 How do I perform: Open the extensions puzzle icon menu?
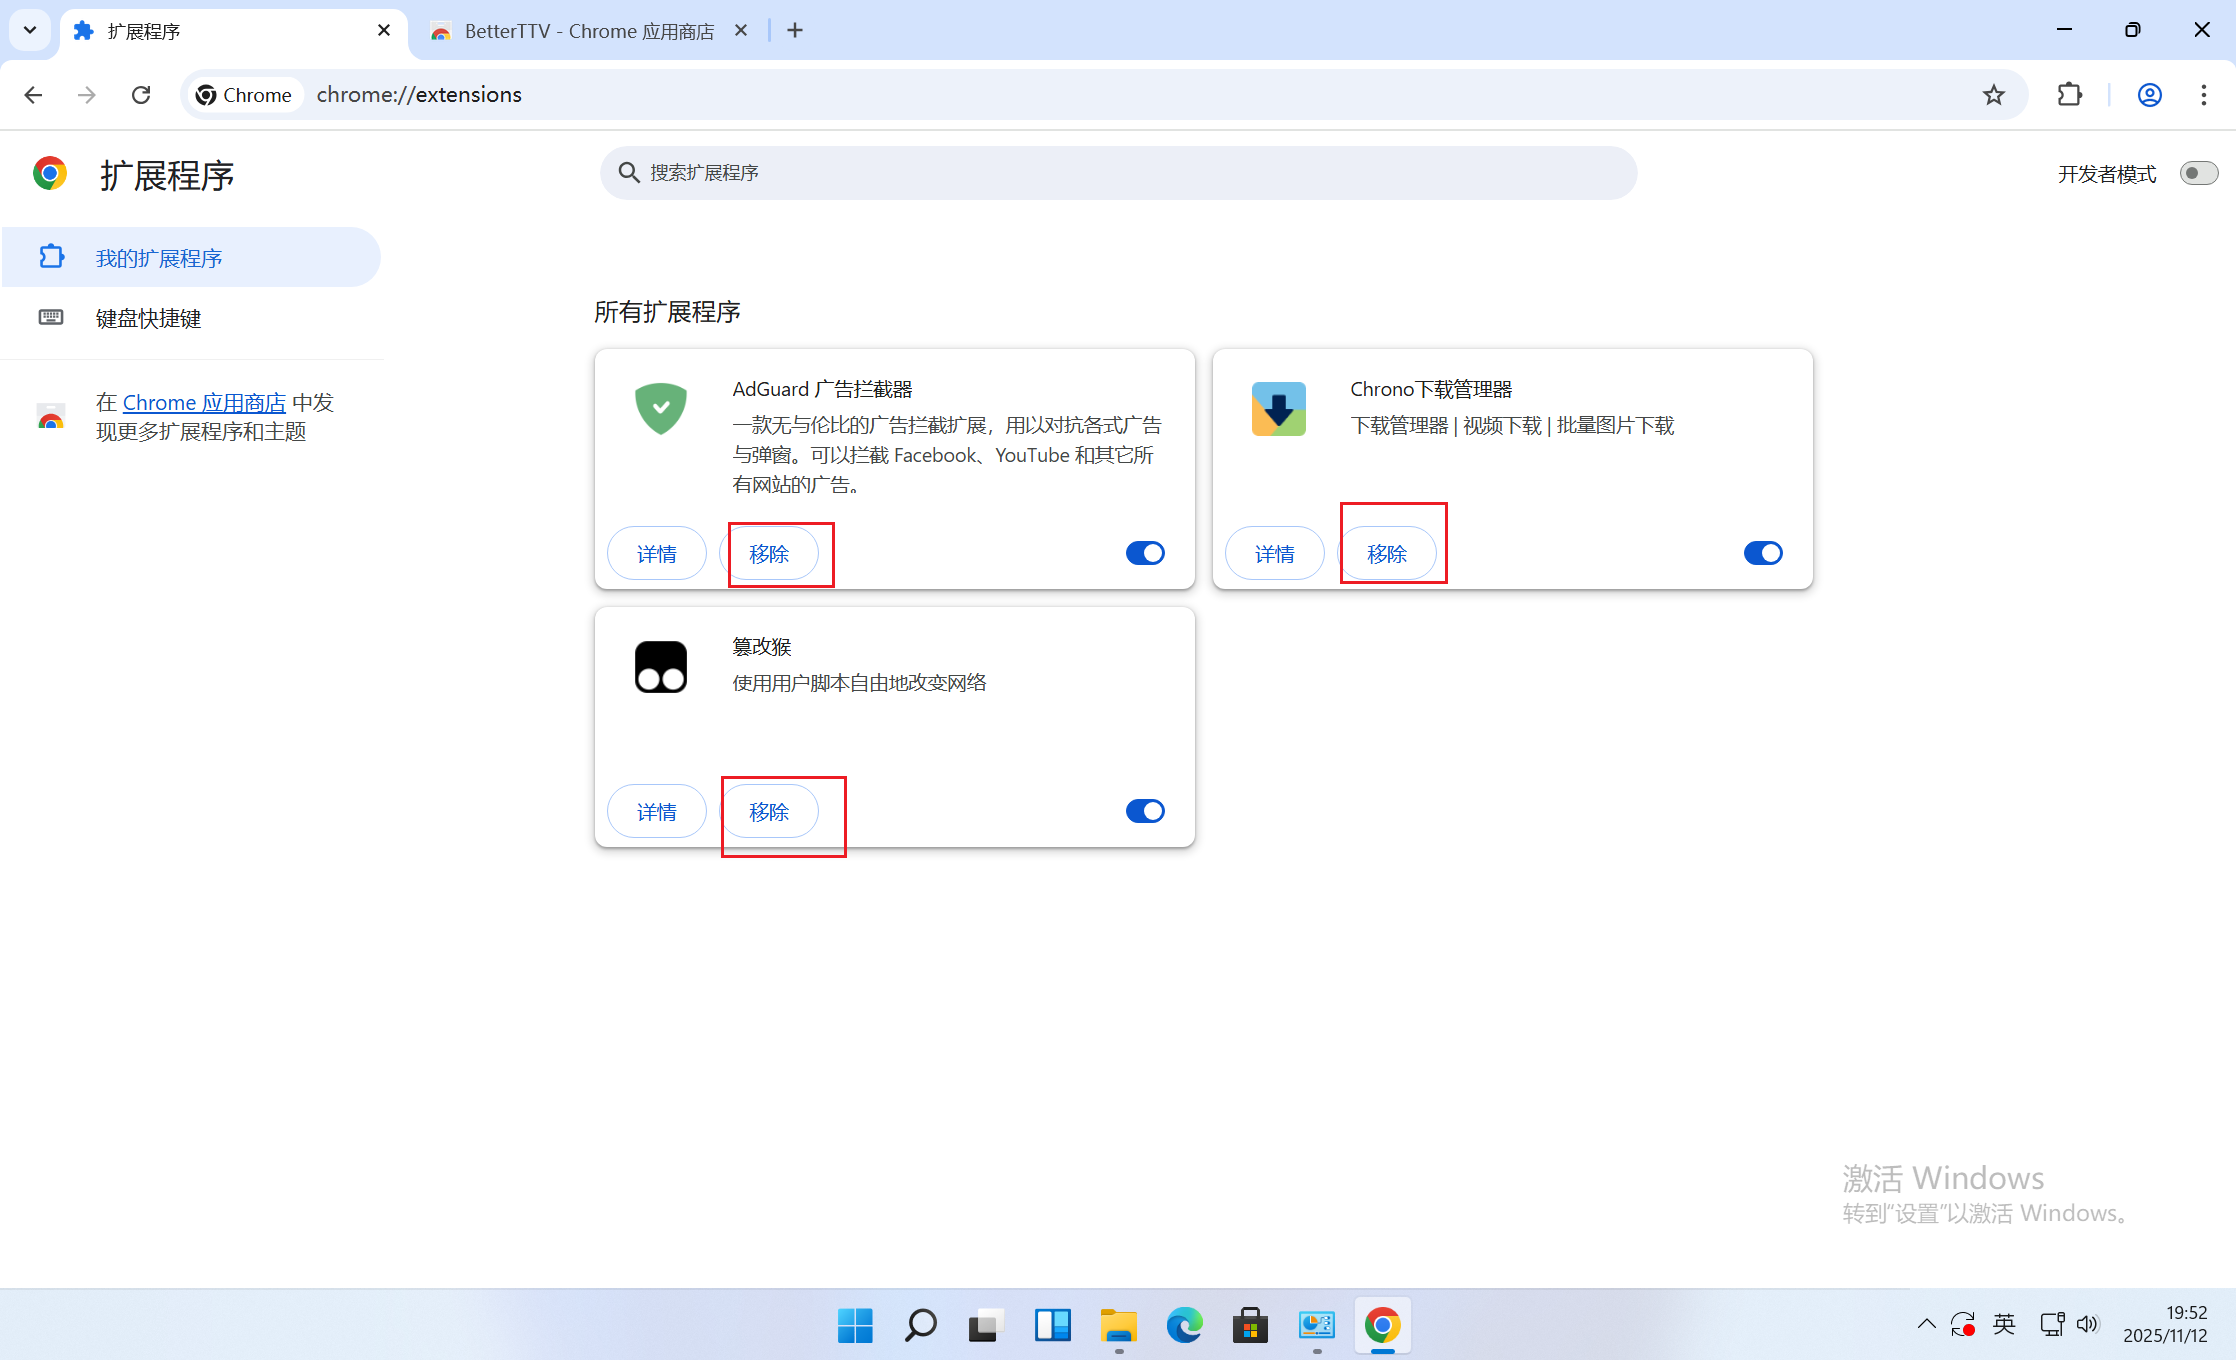[x=2069, y=95]
